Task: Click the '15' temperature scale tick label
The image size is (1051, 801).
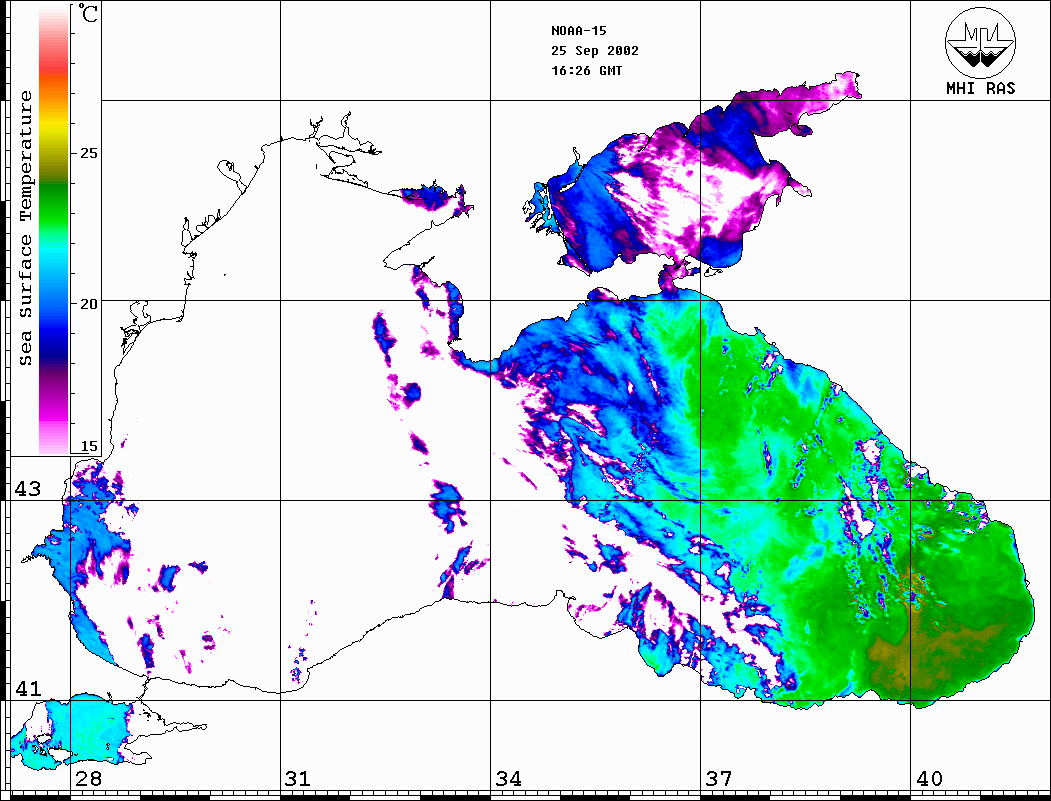Action: pos(88,446)
